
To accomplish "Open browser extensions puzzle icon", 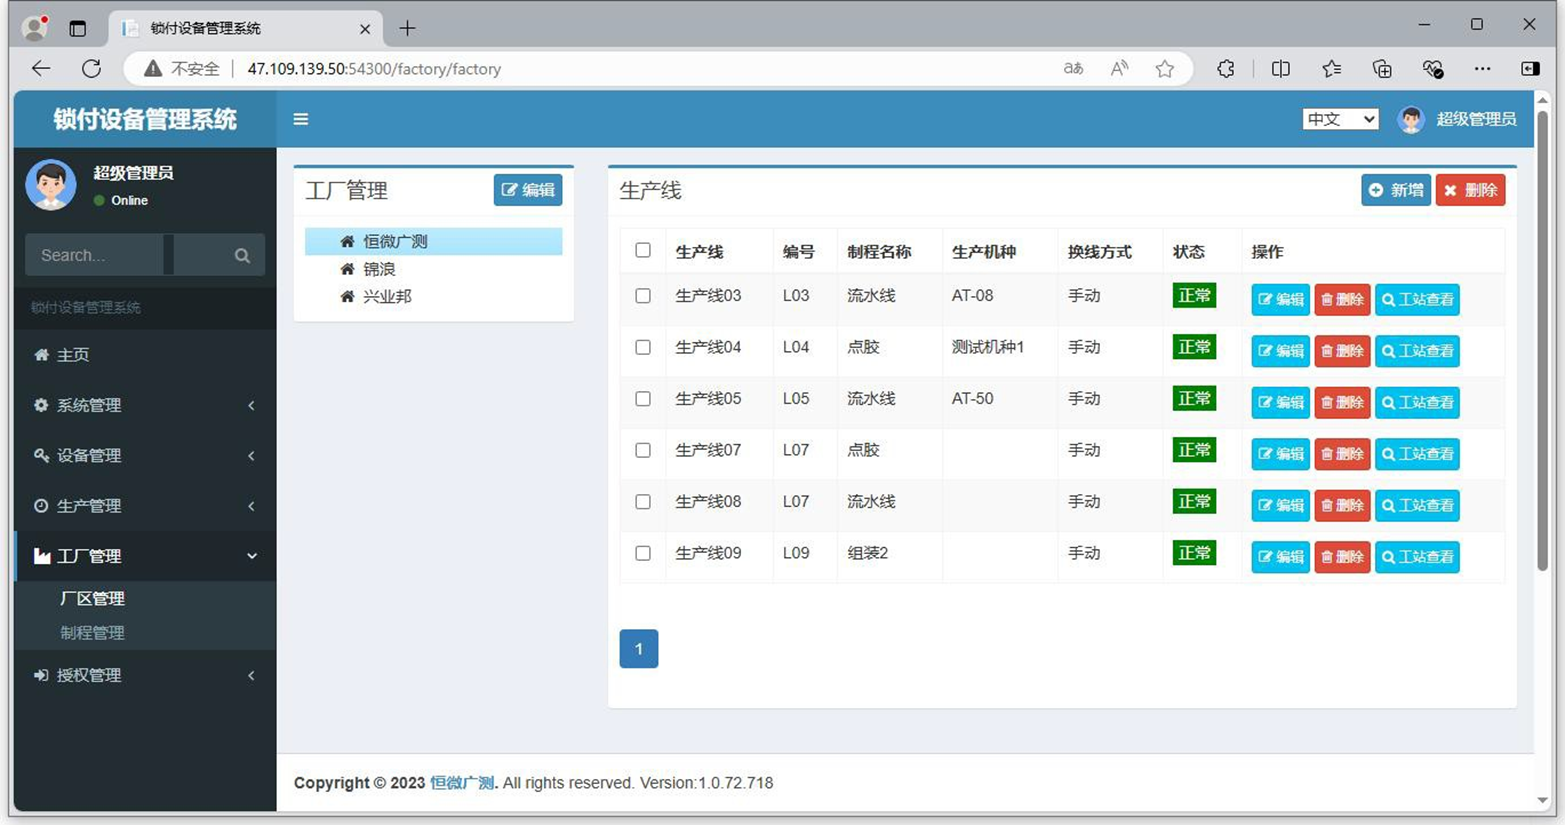I will 1225,69.
